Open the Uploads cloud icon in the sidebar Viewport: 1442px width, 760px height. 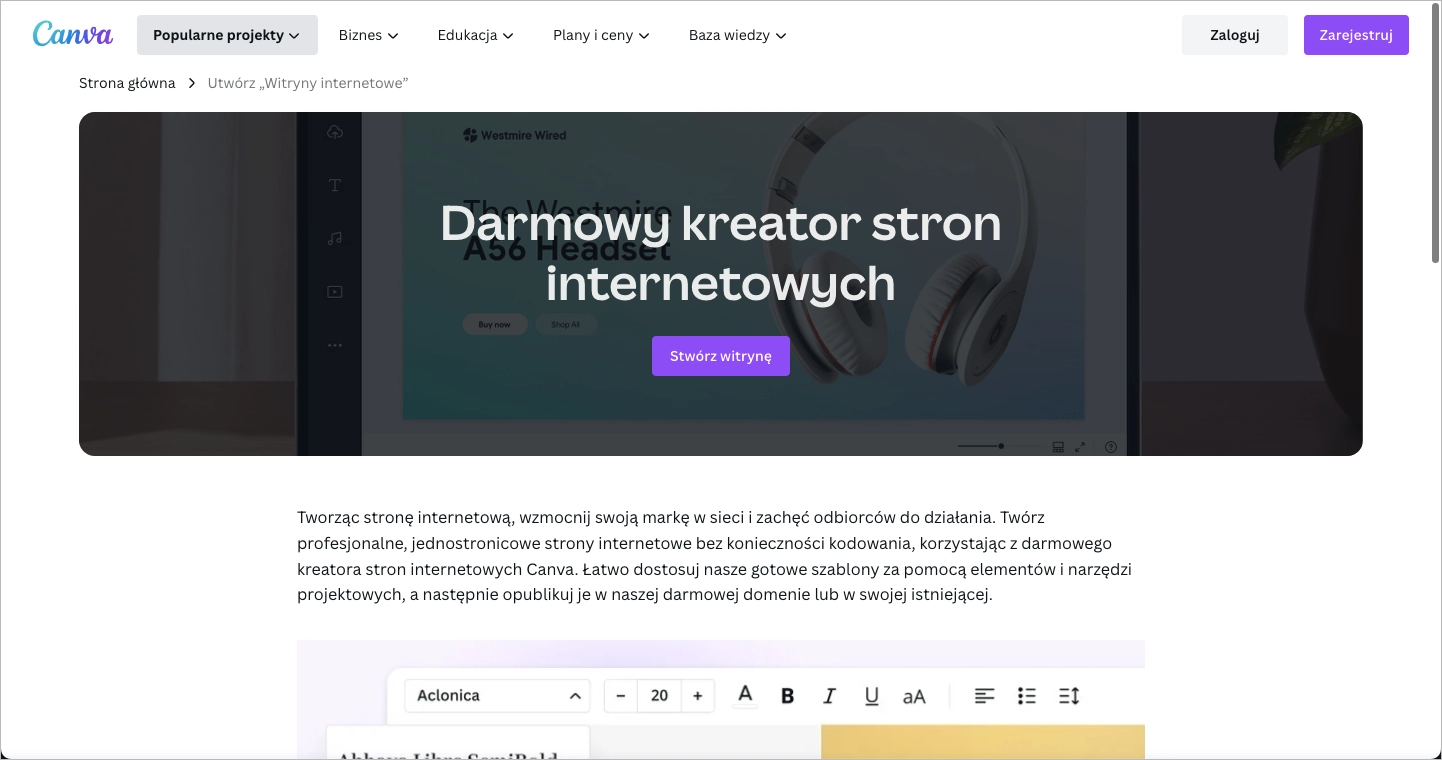click(x=335, y=131)
